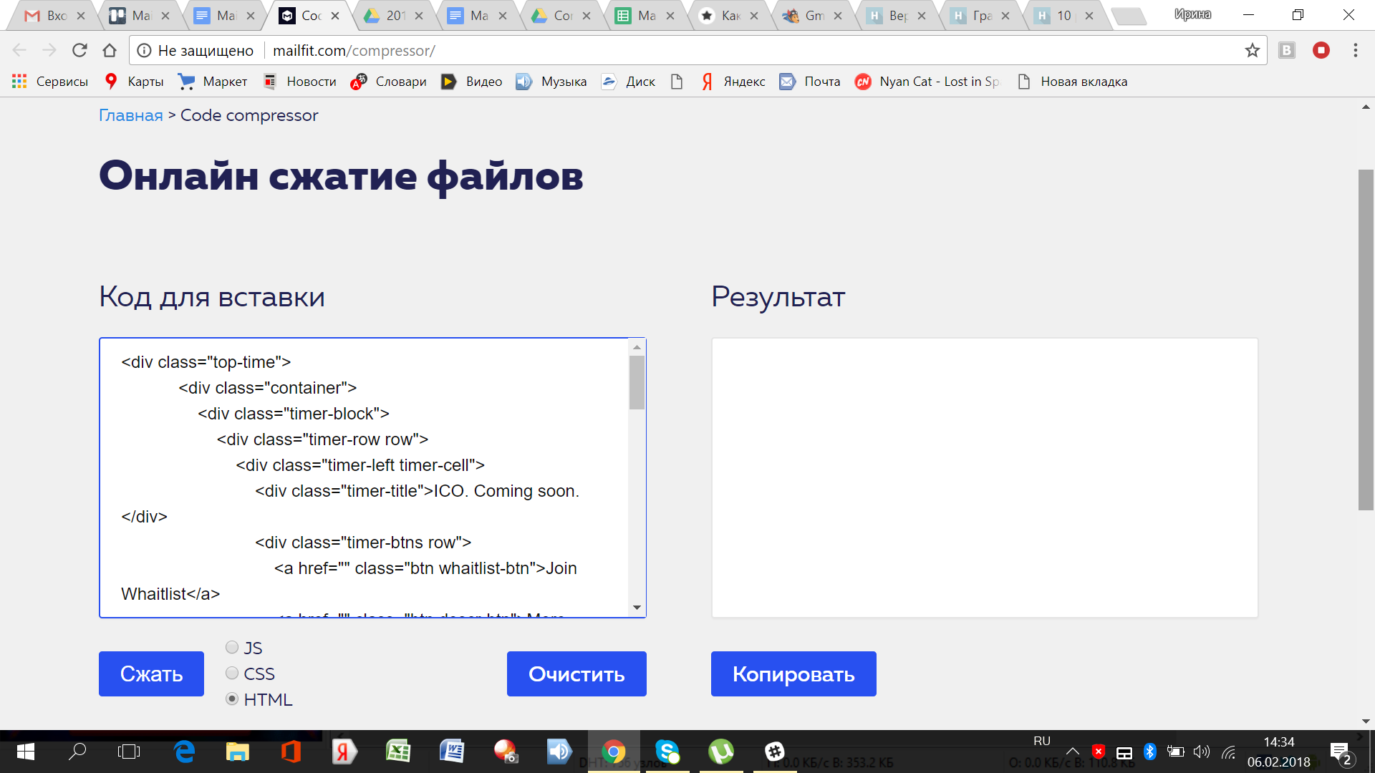
Task: Open Skype from the taskbar
Action: click(667, 751)
